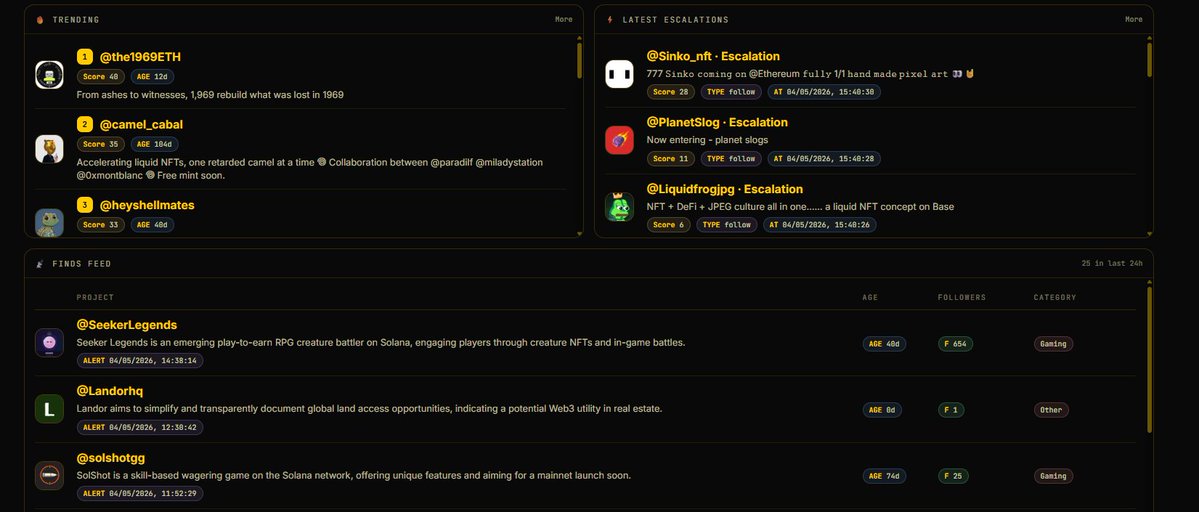
Task: Click the AGE 0d badge for Landorhq
Action: coord(882,410)
